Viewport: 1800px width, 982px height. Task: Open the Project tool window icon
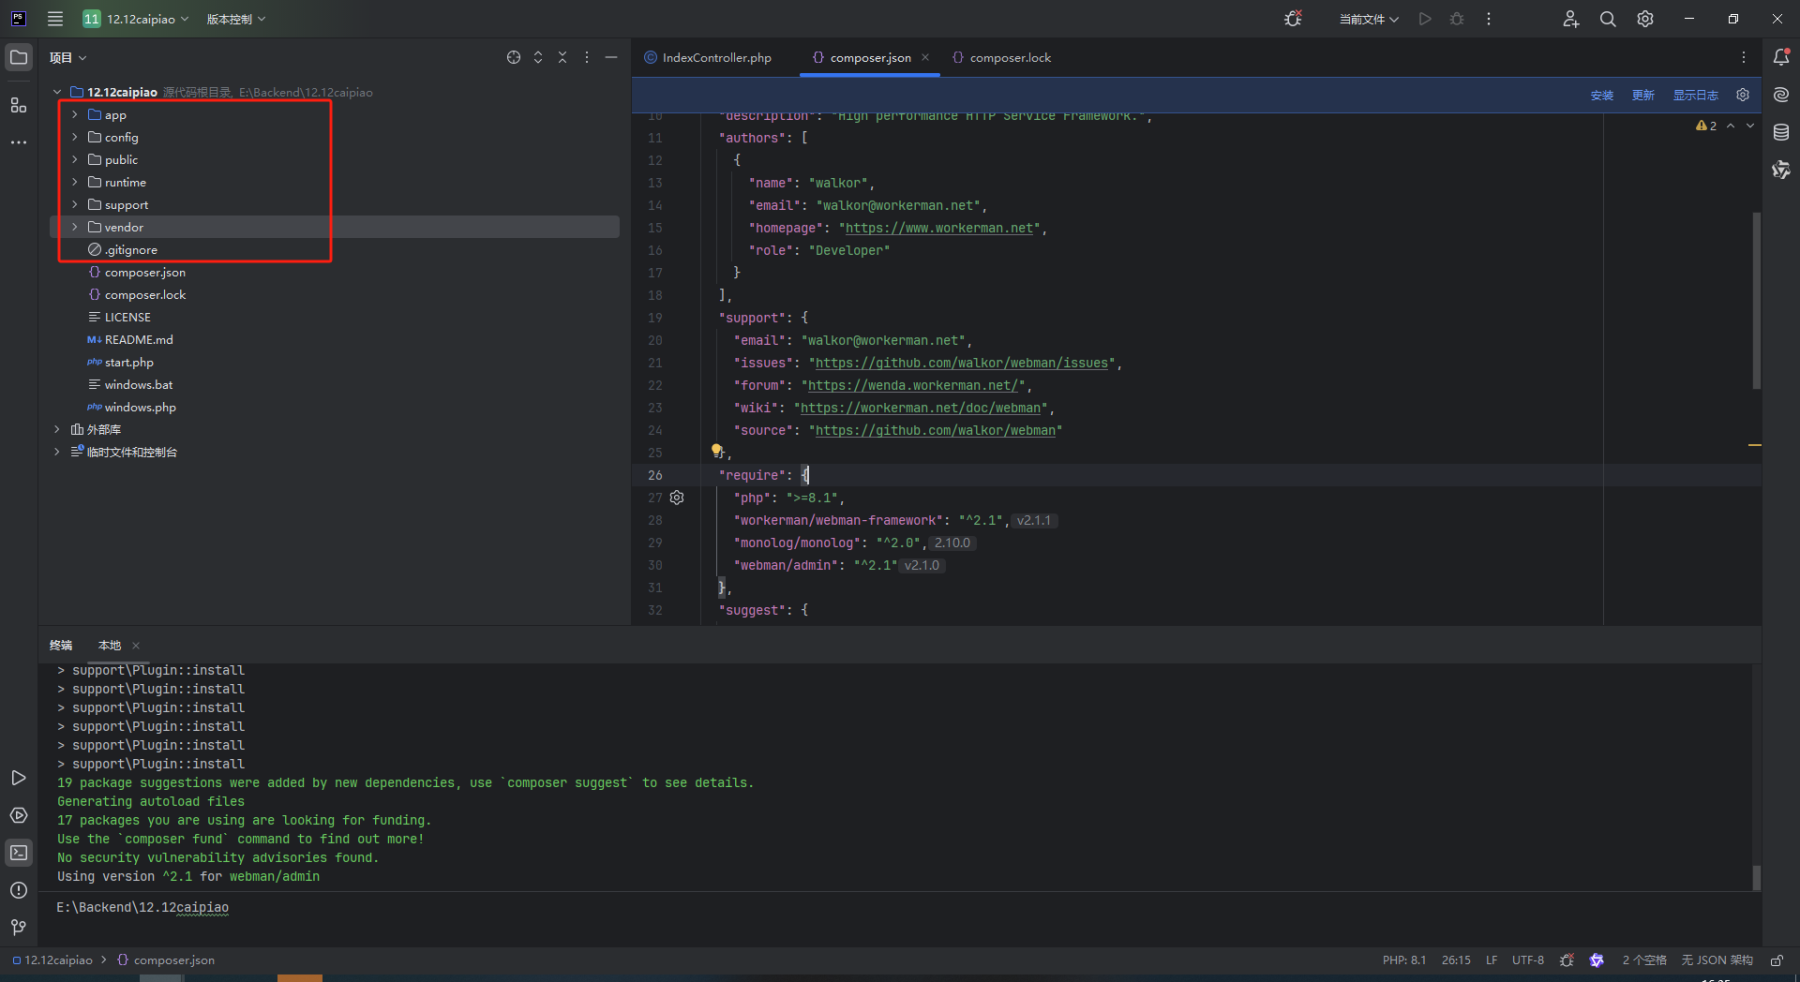(19, 58)
